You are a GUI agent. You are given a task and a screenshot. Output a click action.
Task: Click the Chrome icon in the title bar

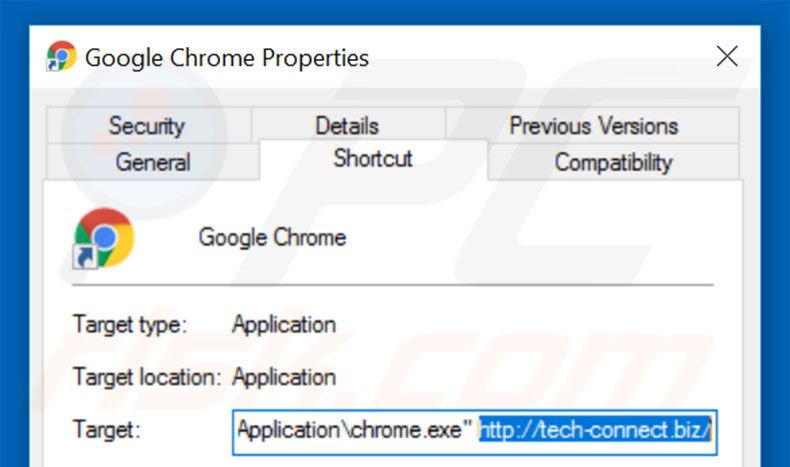[x=61, y=56]
